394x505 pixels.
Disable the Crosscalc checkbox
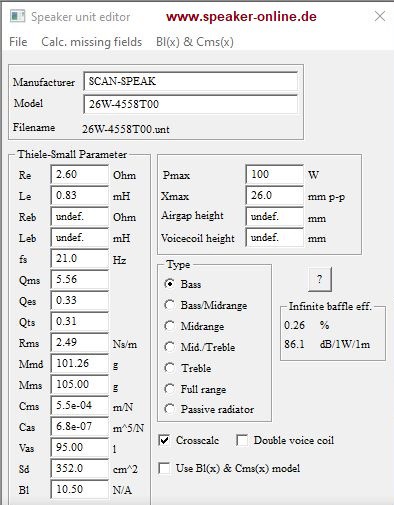(164, 440)
